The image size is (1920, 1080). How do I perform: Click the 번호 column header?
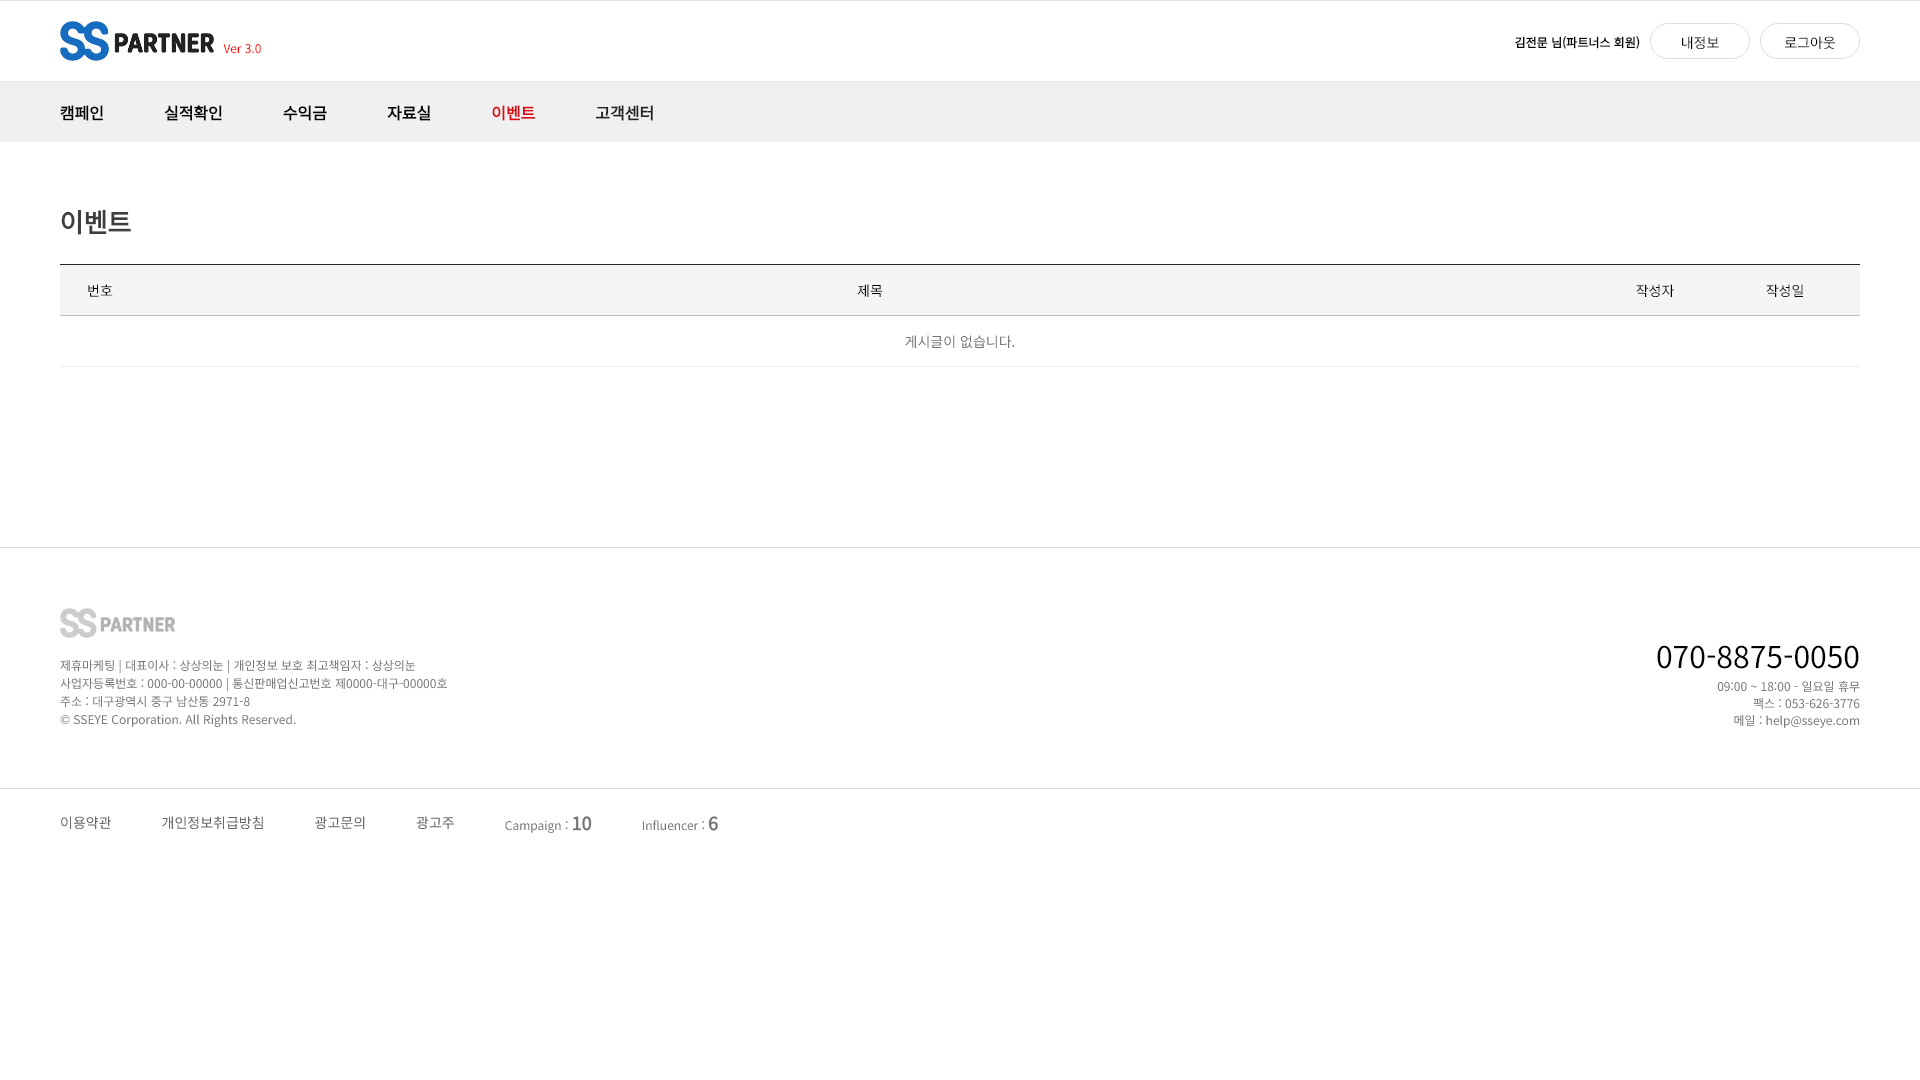coord(100,290)
